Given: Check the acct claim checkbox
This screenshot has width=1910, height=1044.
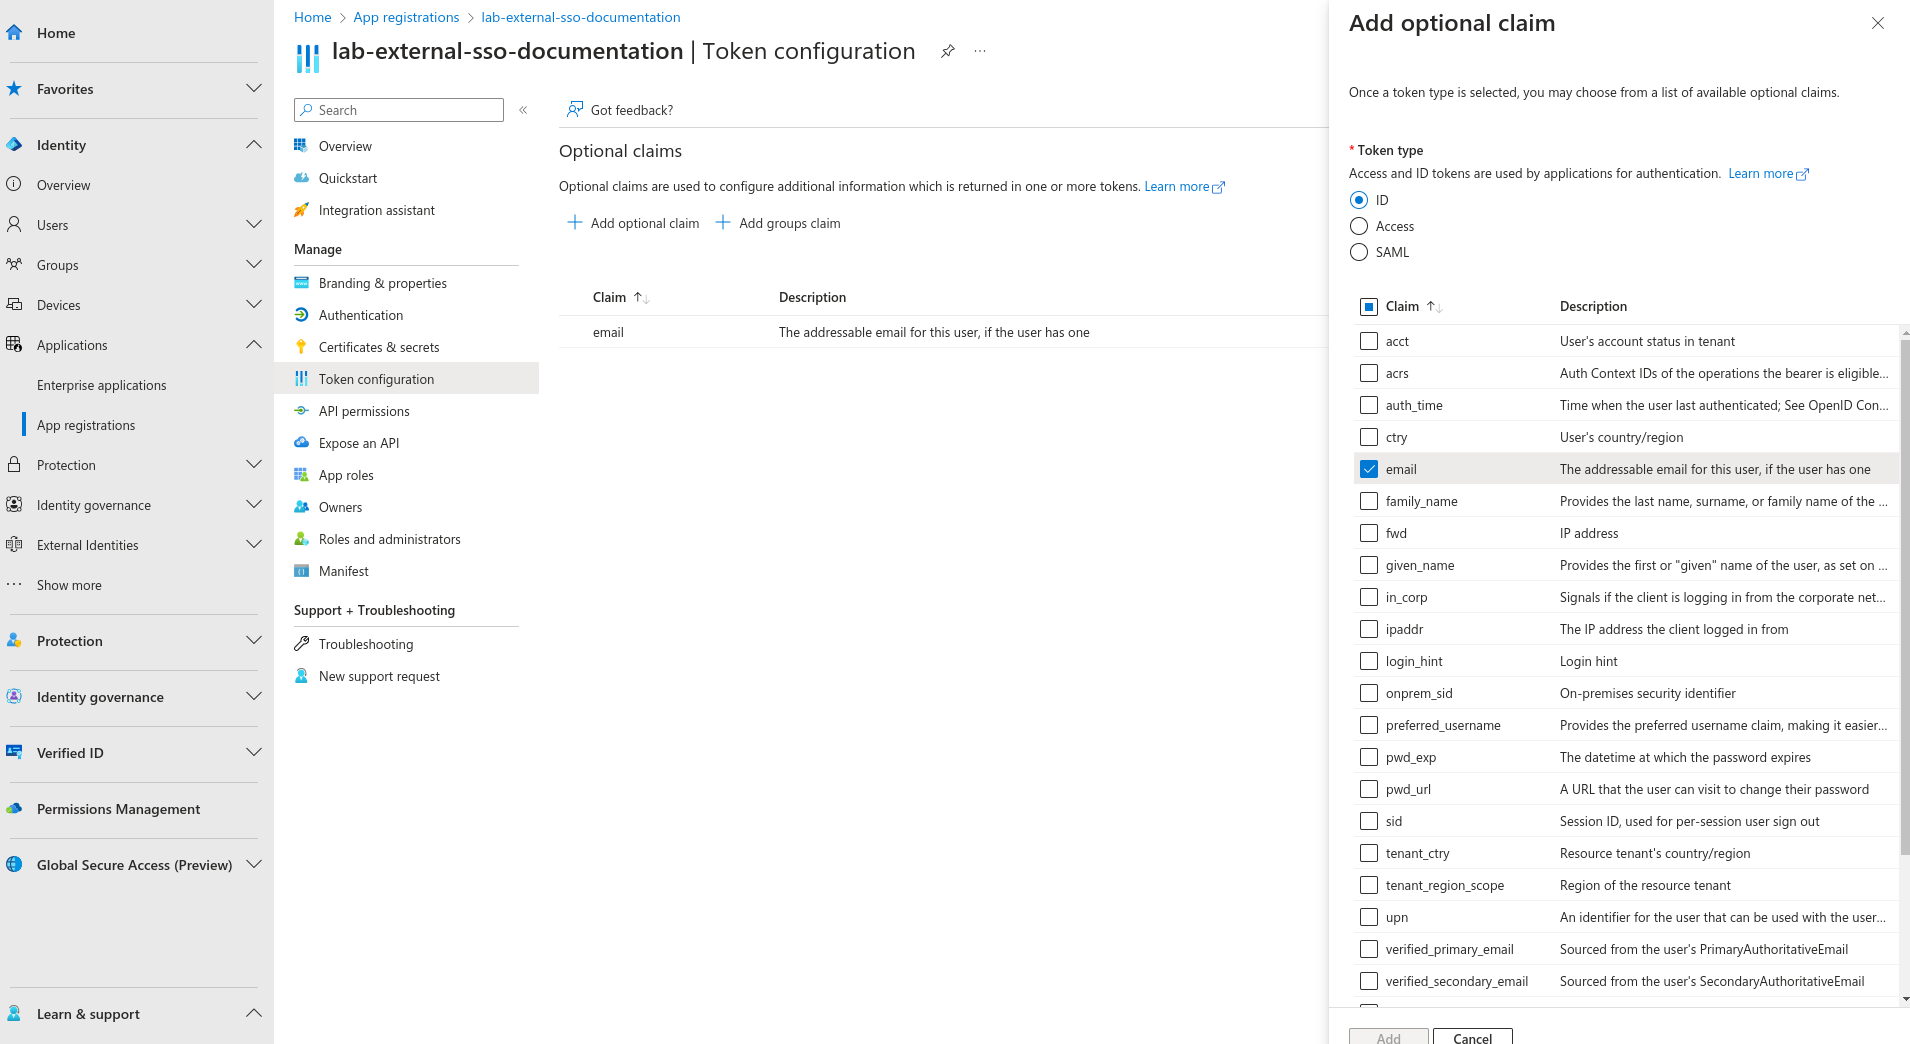Looking at the screenshot, I should click(x=1369, y=341).
